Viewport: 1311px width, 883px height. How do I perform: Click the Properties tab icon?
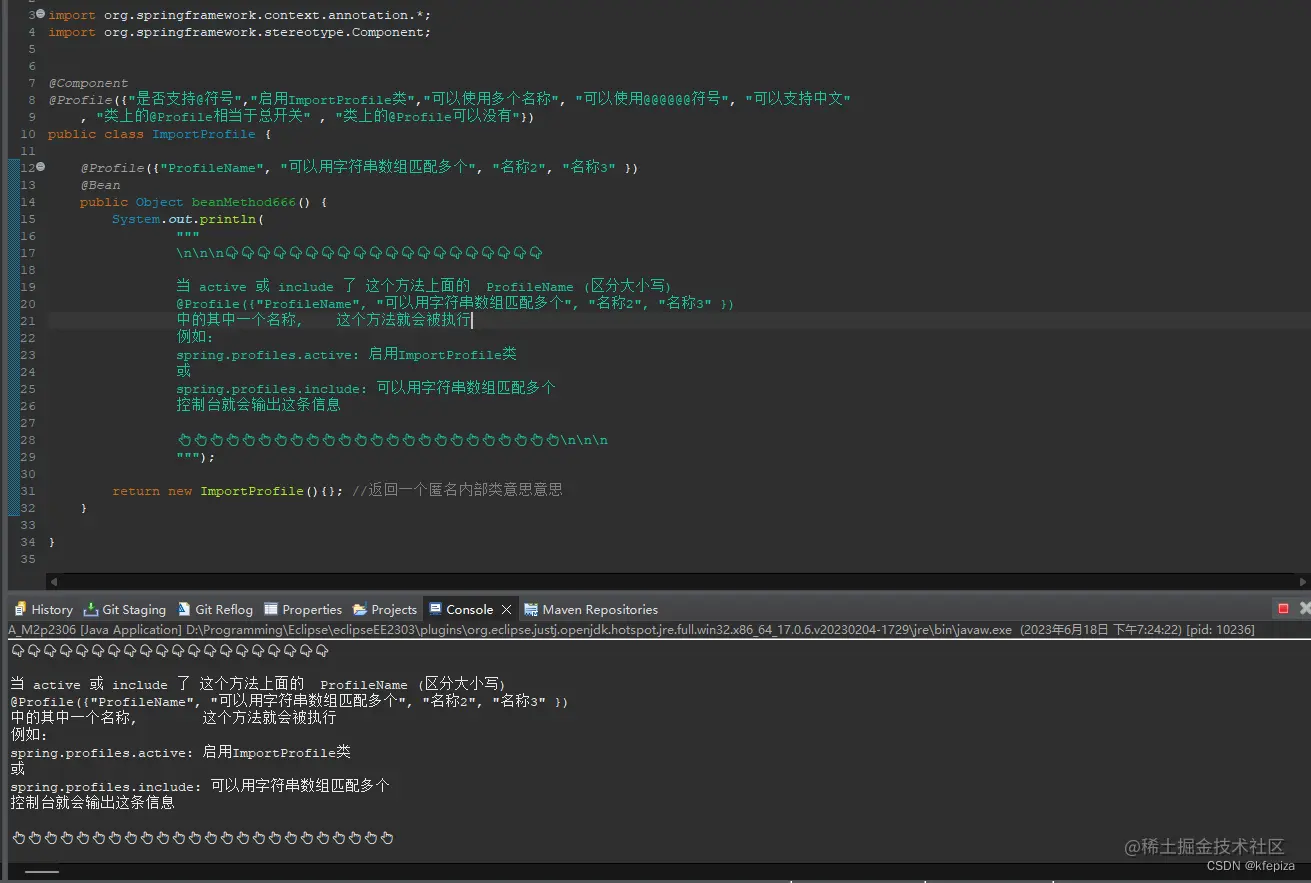(271, 609)
